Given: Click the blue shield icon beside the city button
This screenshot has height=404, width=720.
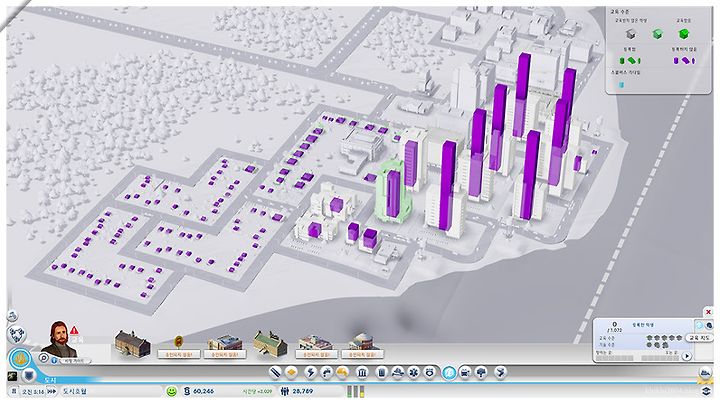Looking at the screenshot, I should 29,375.
